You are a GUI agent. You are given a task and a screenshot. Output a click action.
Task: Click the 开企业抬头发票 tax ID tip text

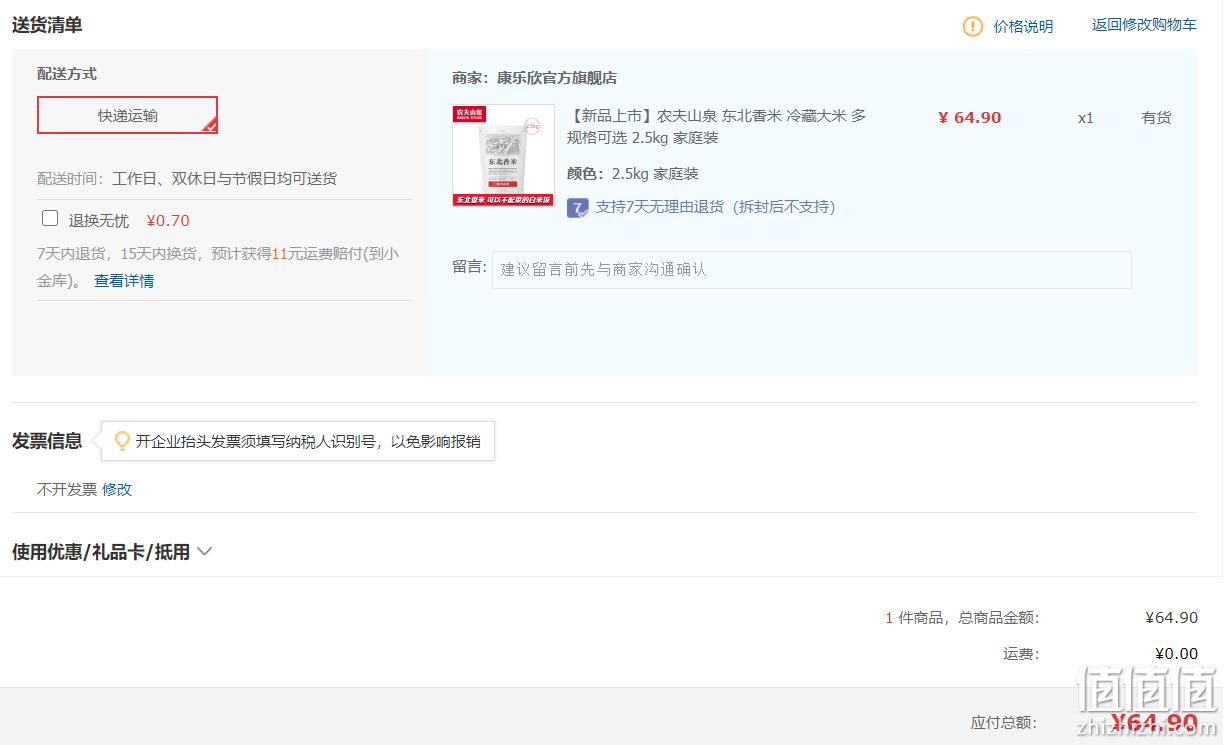pos(308,441)
